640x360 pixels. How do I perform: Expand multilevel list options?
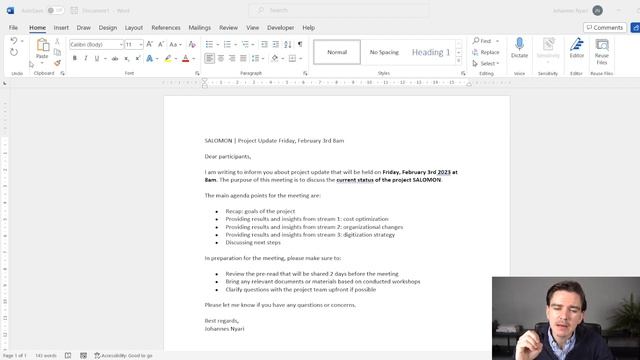coord(253,44)
